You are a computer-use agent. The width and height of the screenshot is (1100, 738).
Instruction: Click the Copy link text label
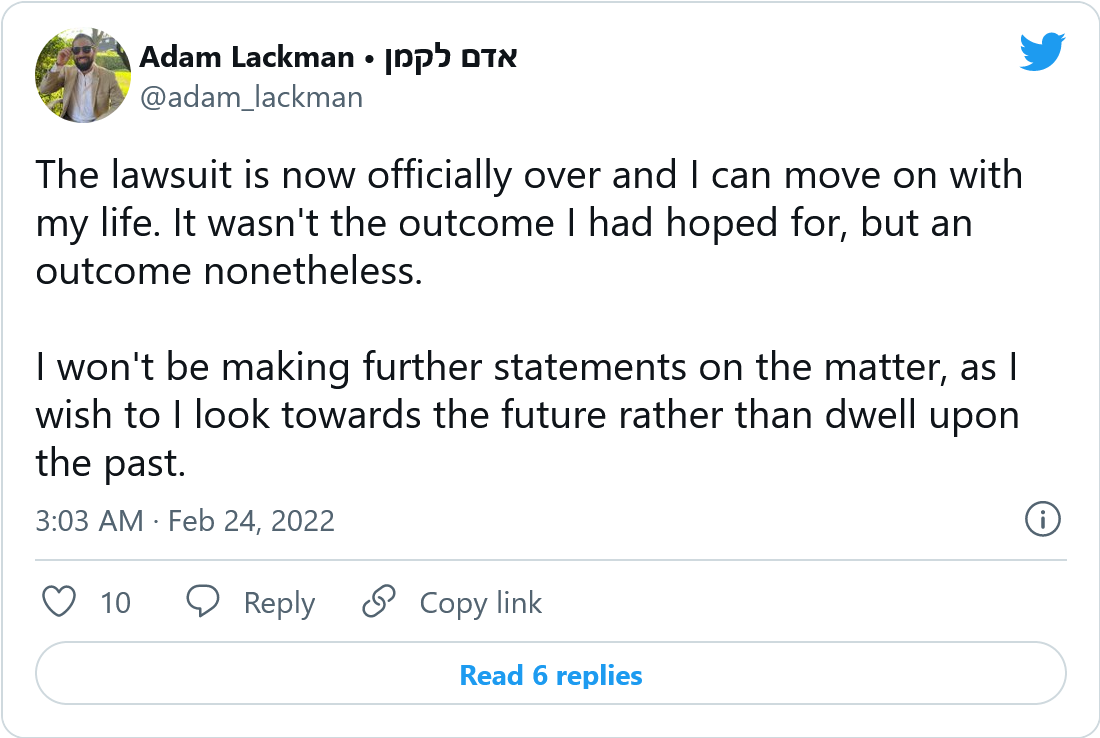point(480,603)
